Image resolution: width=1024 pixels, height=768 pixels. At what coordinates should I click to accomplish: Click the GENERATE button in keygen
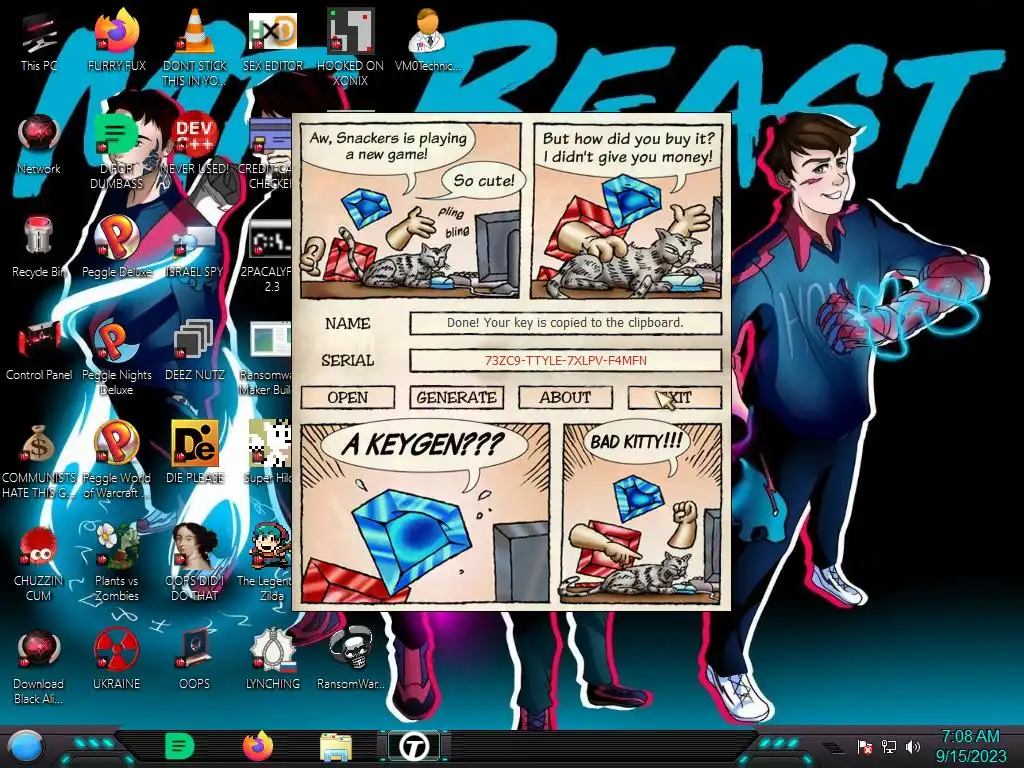pos(456,397)
